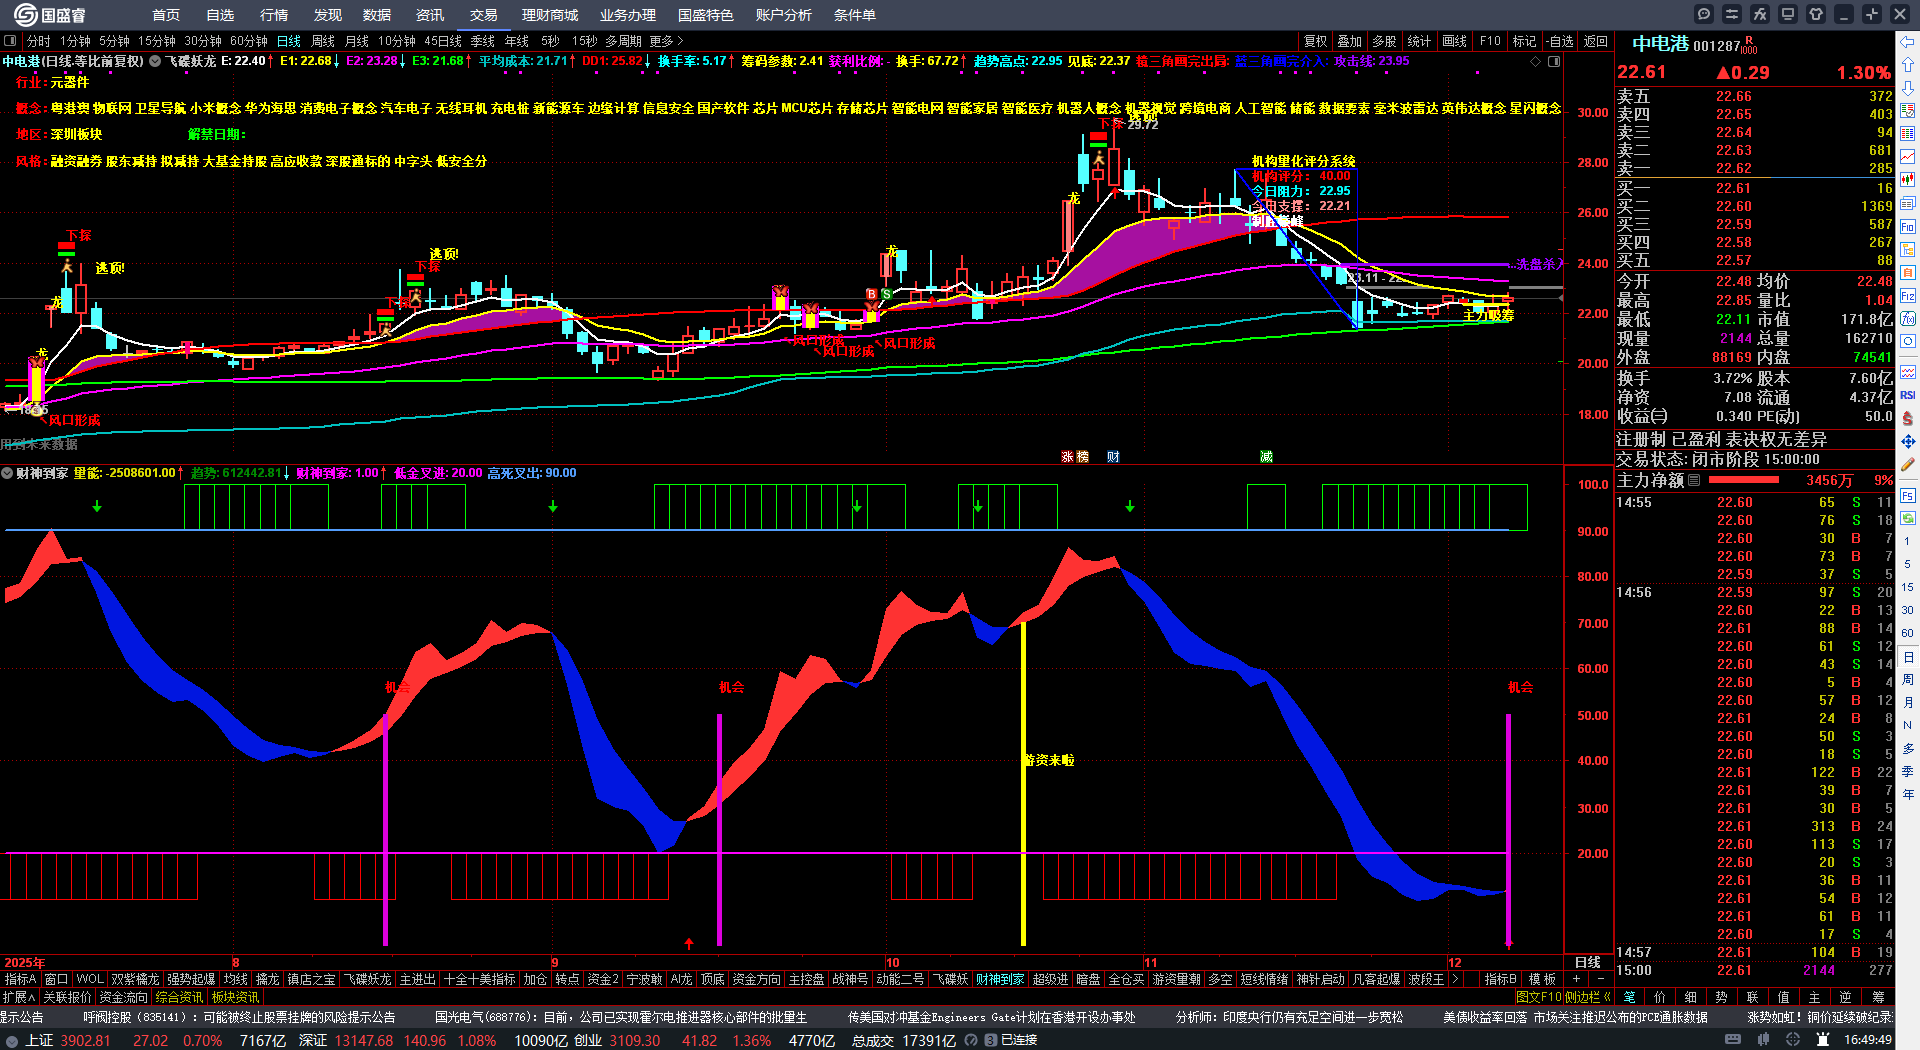Viewport: 1920px width, 1050px height.
Task: Select the pencil drawing tool icon
Action: [x=1908, y=464]
